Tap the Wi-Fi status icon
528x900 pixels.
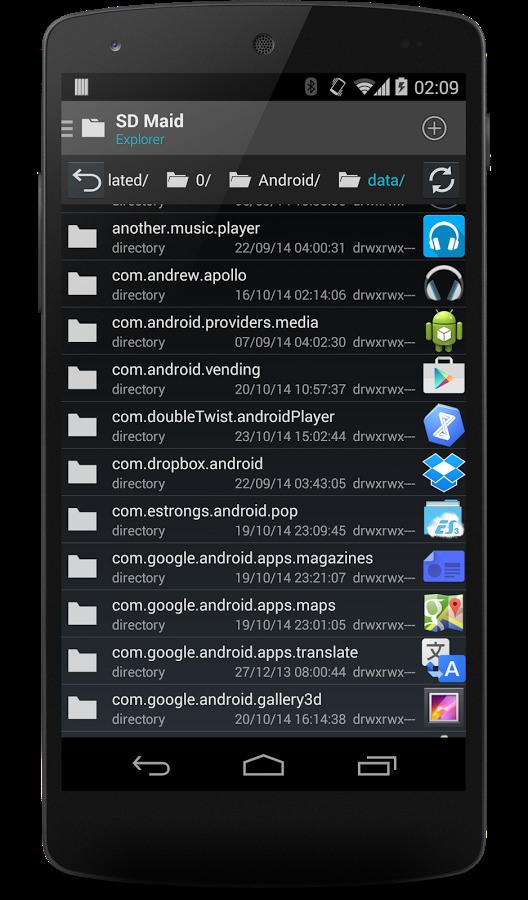(x=364, y=87)
